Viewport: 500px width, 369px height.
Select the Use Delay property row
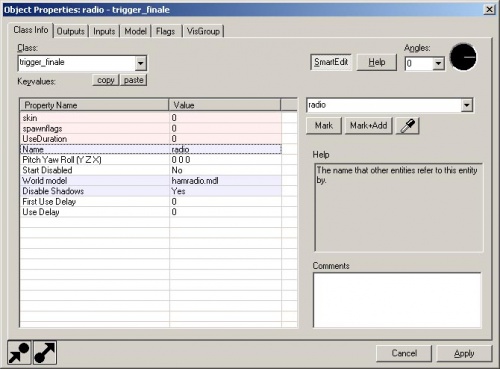pyautogui.click(x=151, y=212)
